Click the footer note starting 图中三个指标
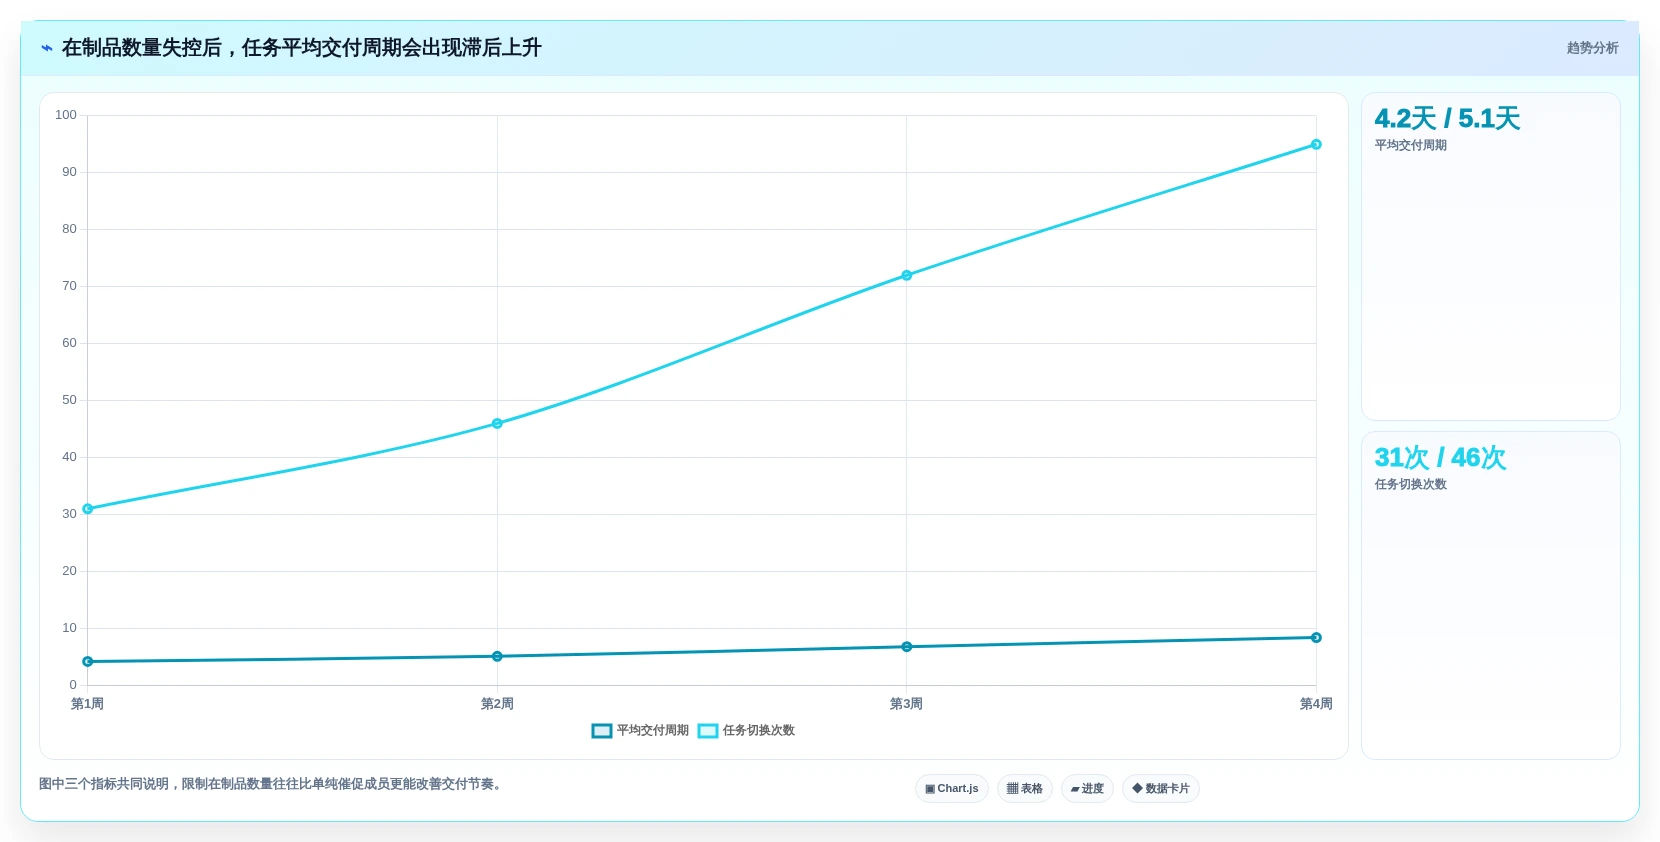This screenshot has height=842, width=1660. (x=270, y=785)
